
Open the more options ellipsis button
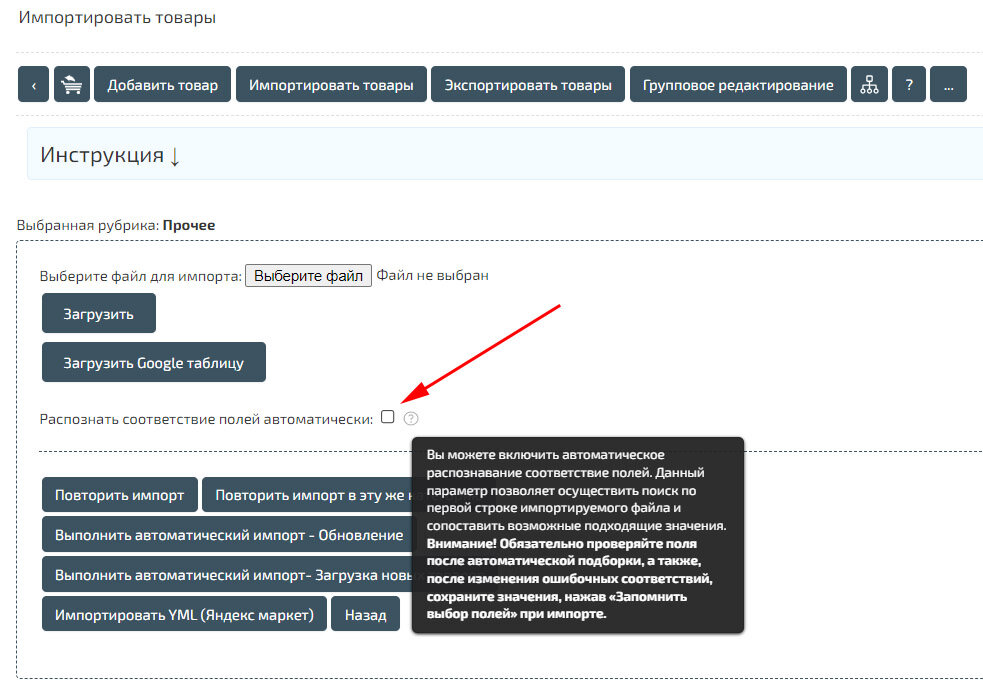click(x=947, y=85)
